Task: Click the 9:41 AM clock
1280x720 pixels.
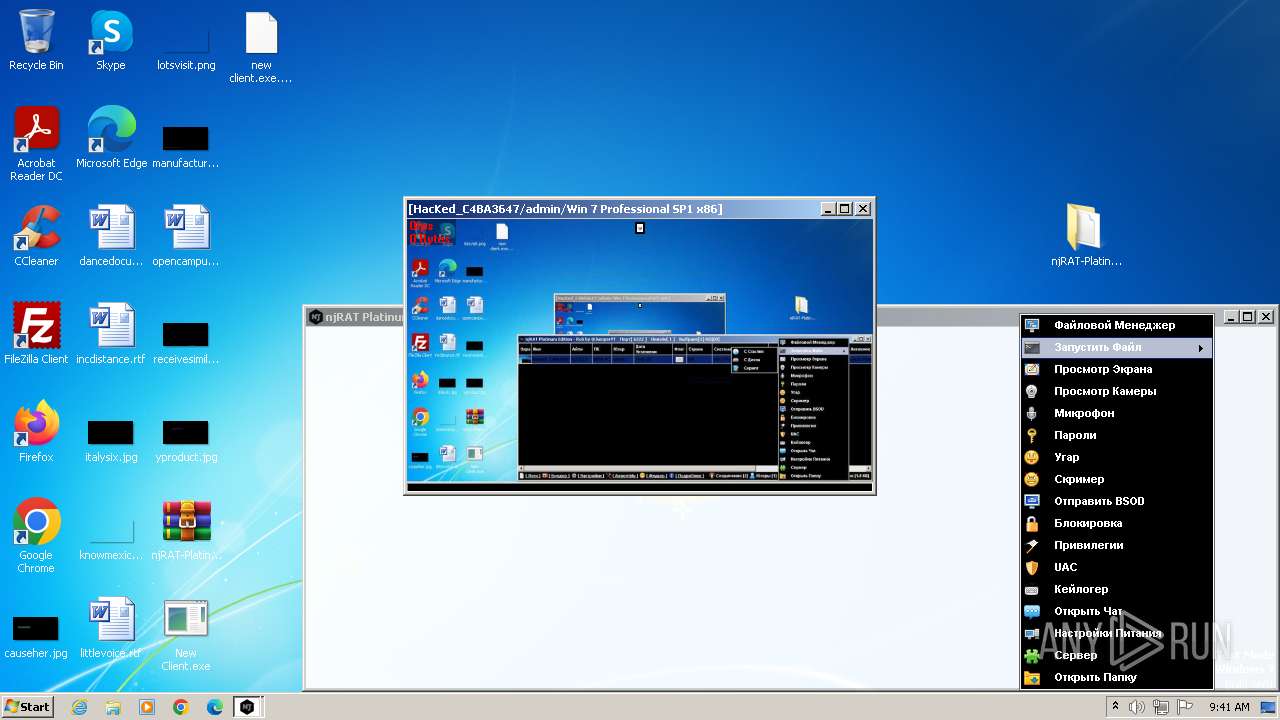Action: point(1229,707)
